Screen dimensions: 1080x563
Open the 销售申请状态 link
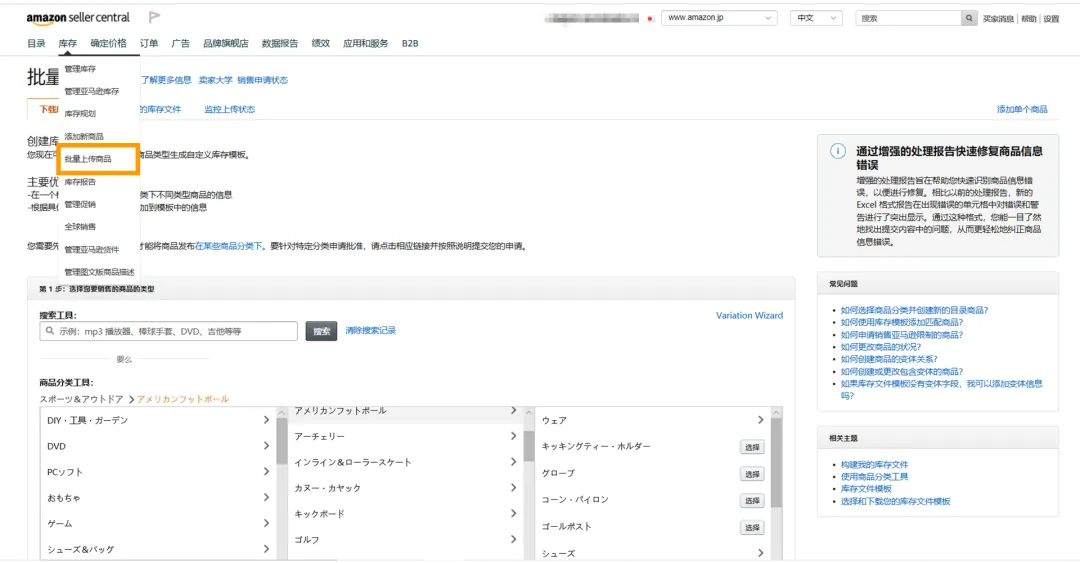(262, 80)
